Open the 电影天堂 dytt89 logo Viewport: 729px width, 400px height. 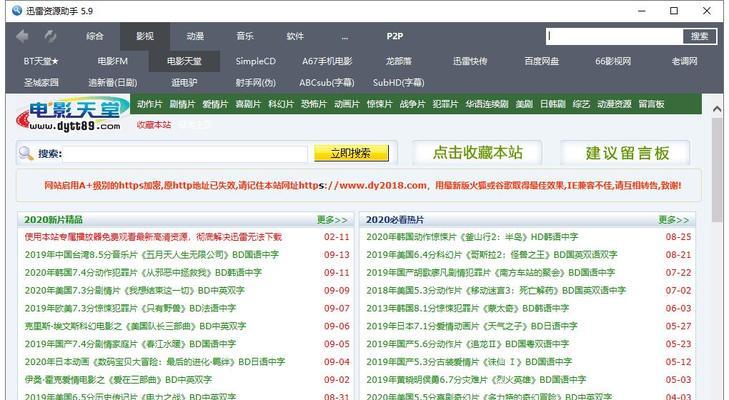tap(72, 114)
